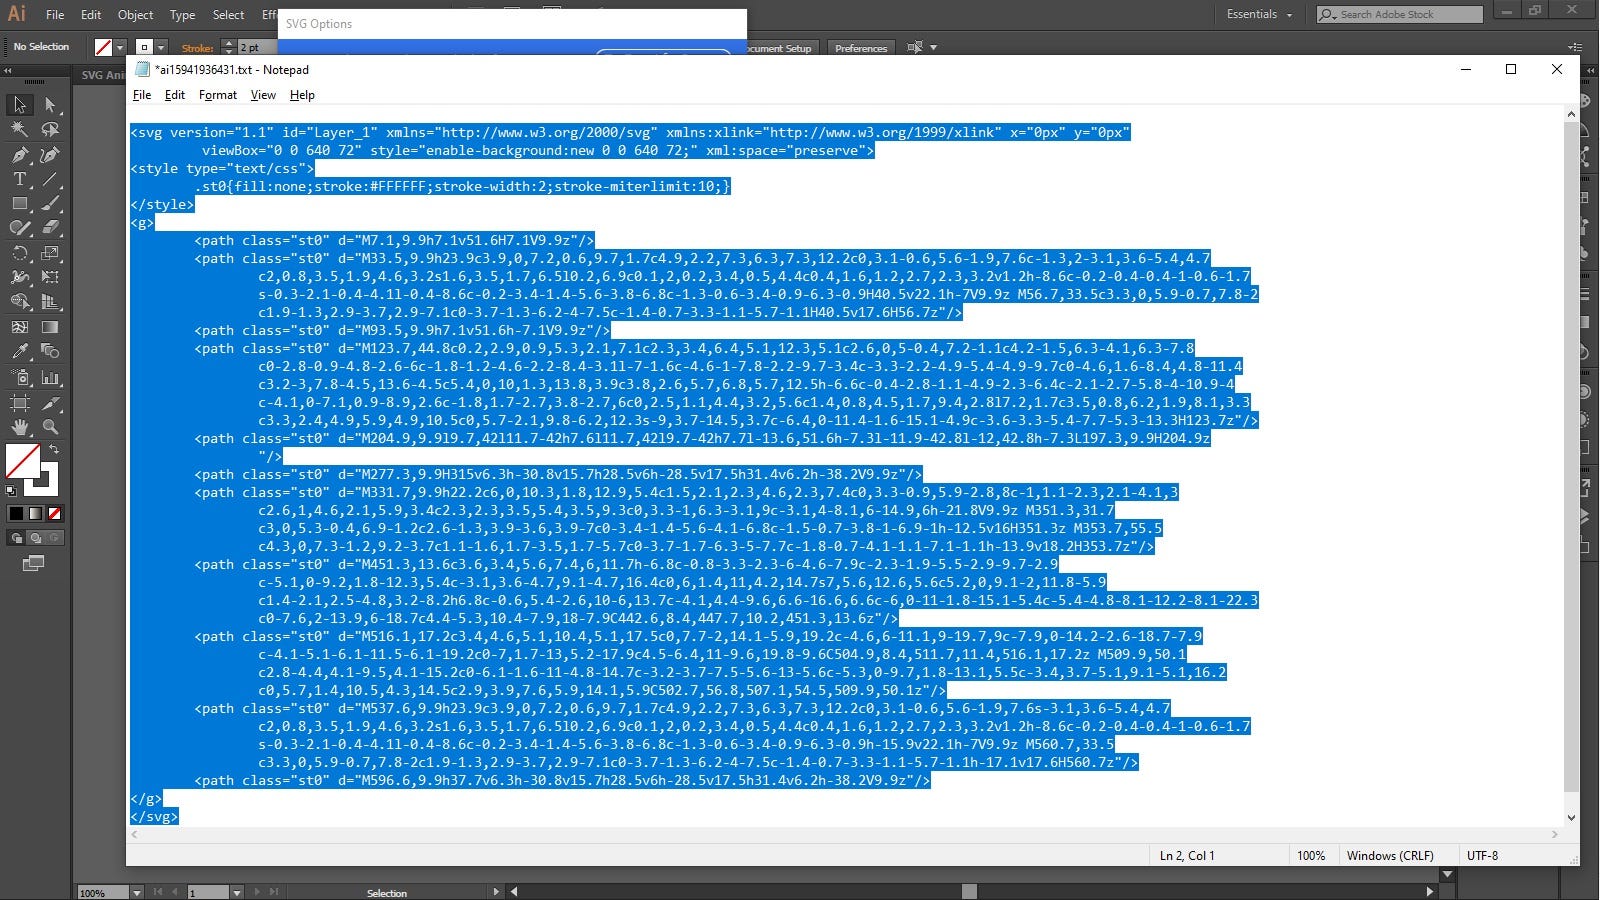1600x900 pixels.
Task: Select the Blend tool
Action: (x=50, y=352)
